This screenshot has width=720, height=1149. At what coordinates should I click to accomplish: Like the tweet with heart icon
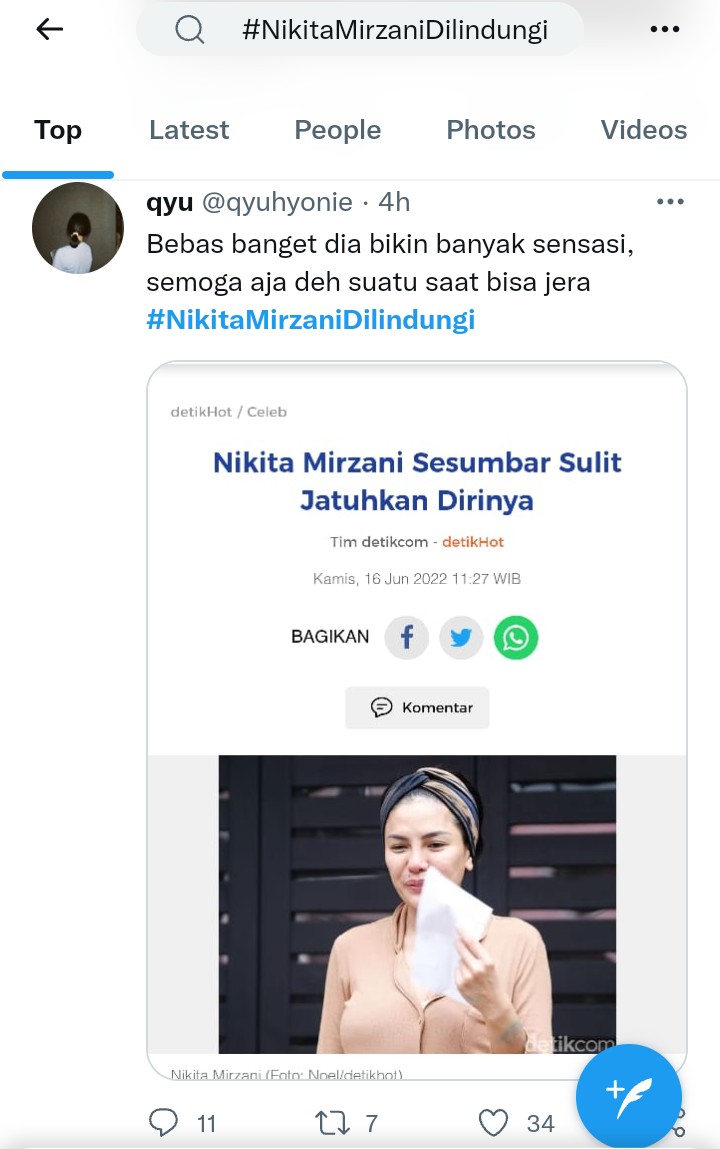(x=494, y=1123)
